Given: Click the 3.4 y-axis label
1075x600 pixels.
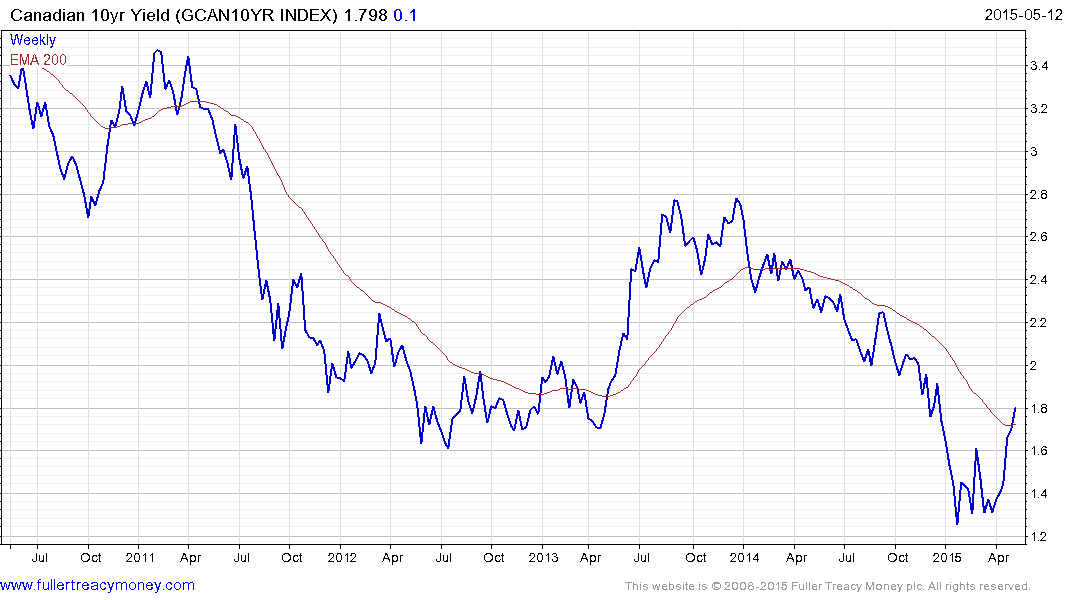Looking at the screenshot, I should click(x=1039, y=66).
